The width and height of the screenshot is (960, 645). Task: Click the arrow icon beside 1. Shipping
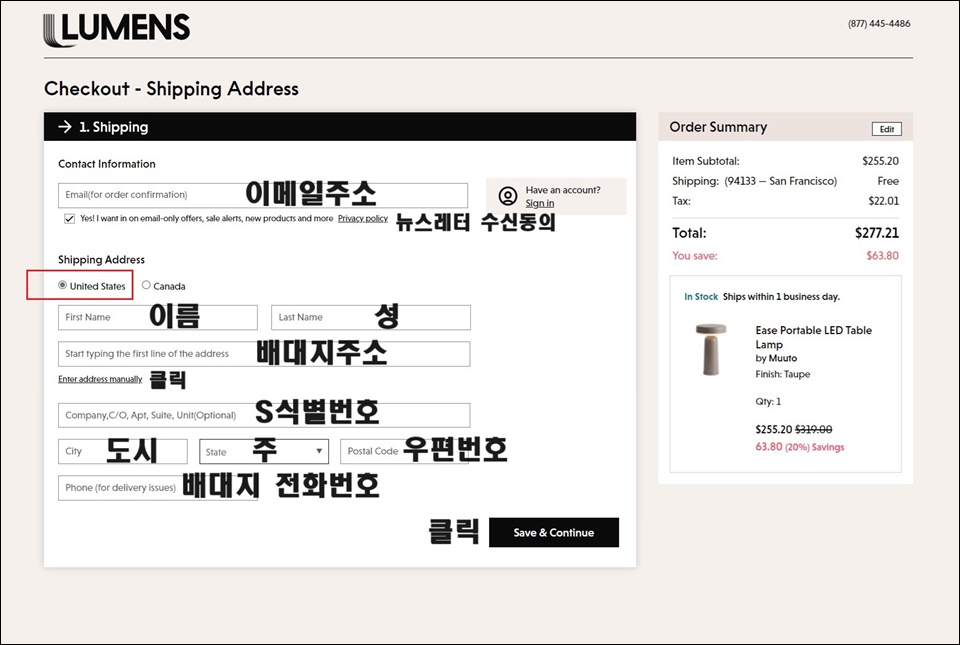tap(64, 127)
